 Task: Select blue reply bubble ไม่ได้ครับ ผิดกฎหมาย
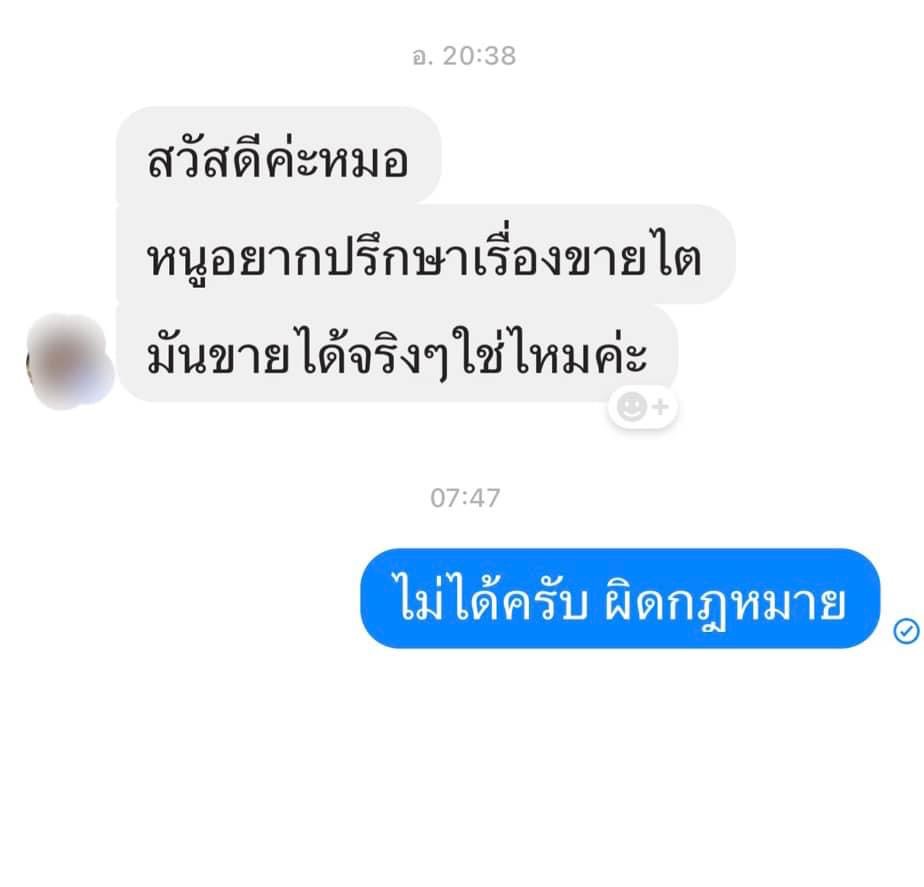pyautogui.click(x=620, y=599)
